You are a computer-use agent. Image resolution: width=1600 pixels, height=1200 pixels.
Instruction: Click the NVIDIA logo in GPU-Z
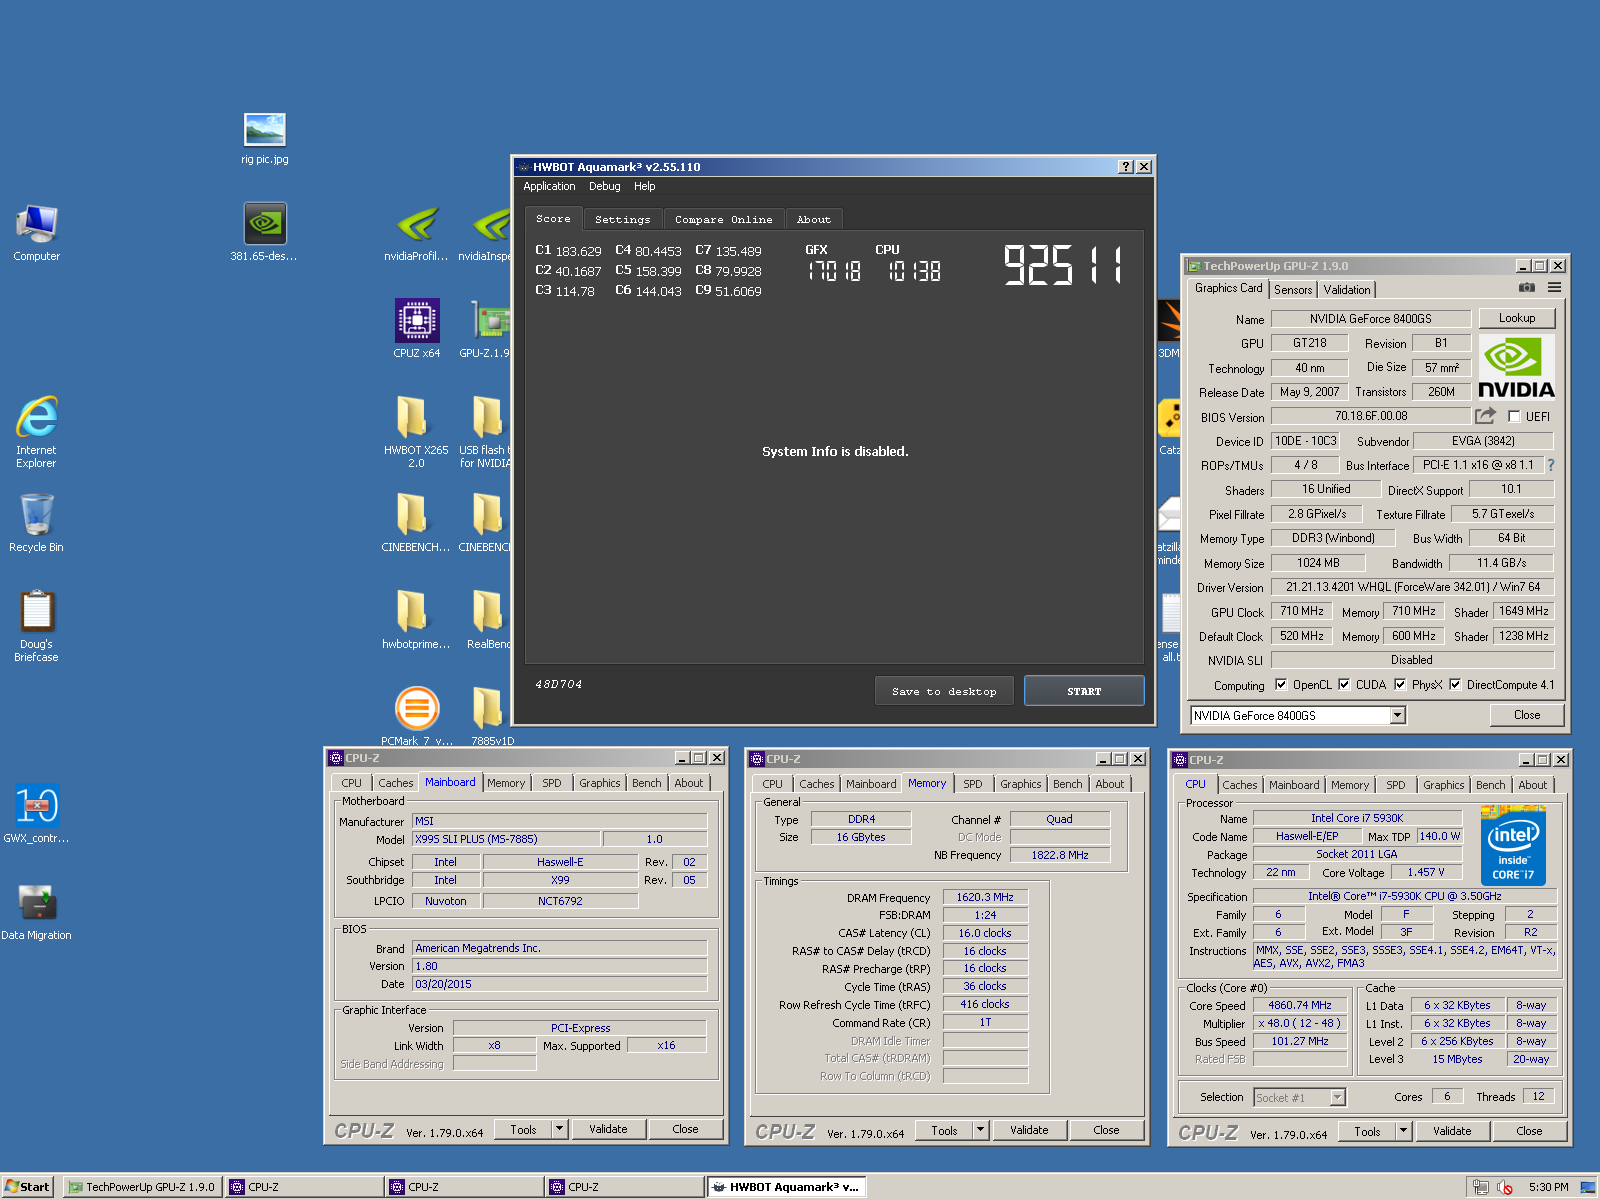[1516, 367]
